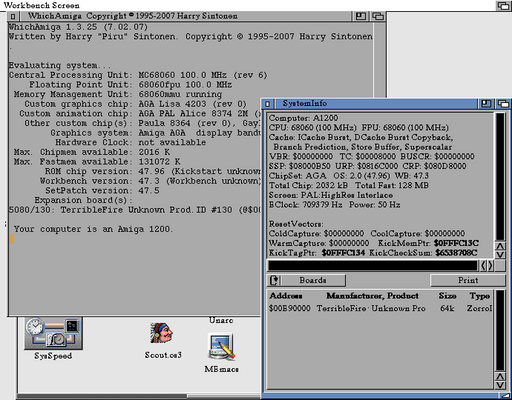Screen dimensions: 512x400
Task: Click the SystemInfo window title bar
Action: coord(375,104)
